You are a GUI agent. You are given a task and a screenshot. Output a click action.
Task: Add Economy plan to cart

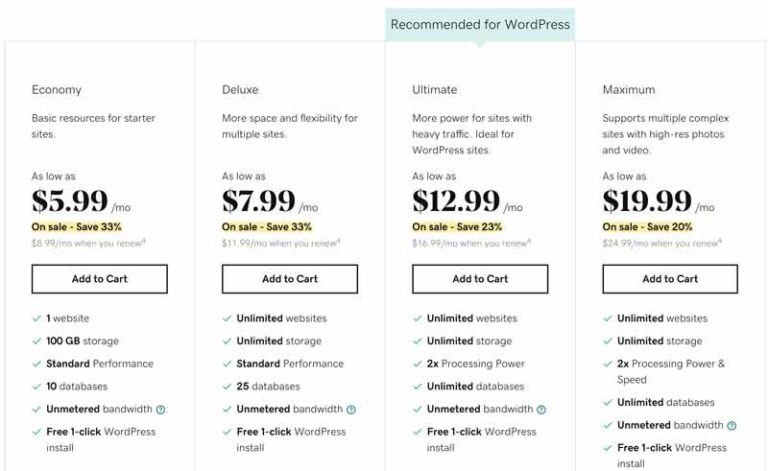(x=99, y=279)
